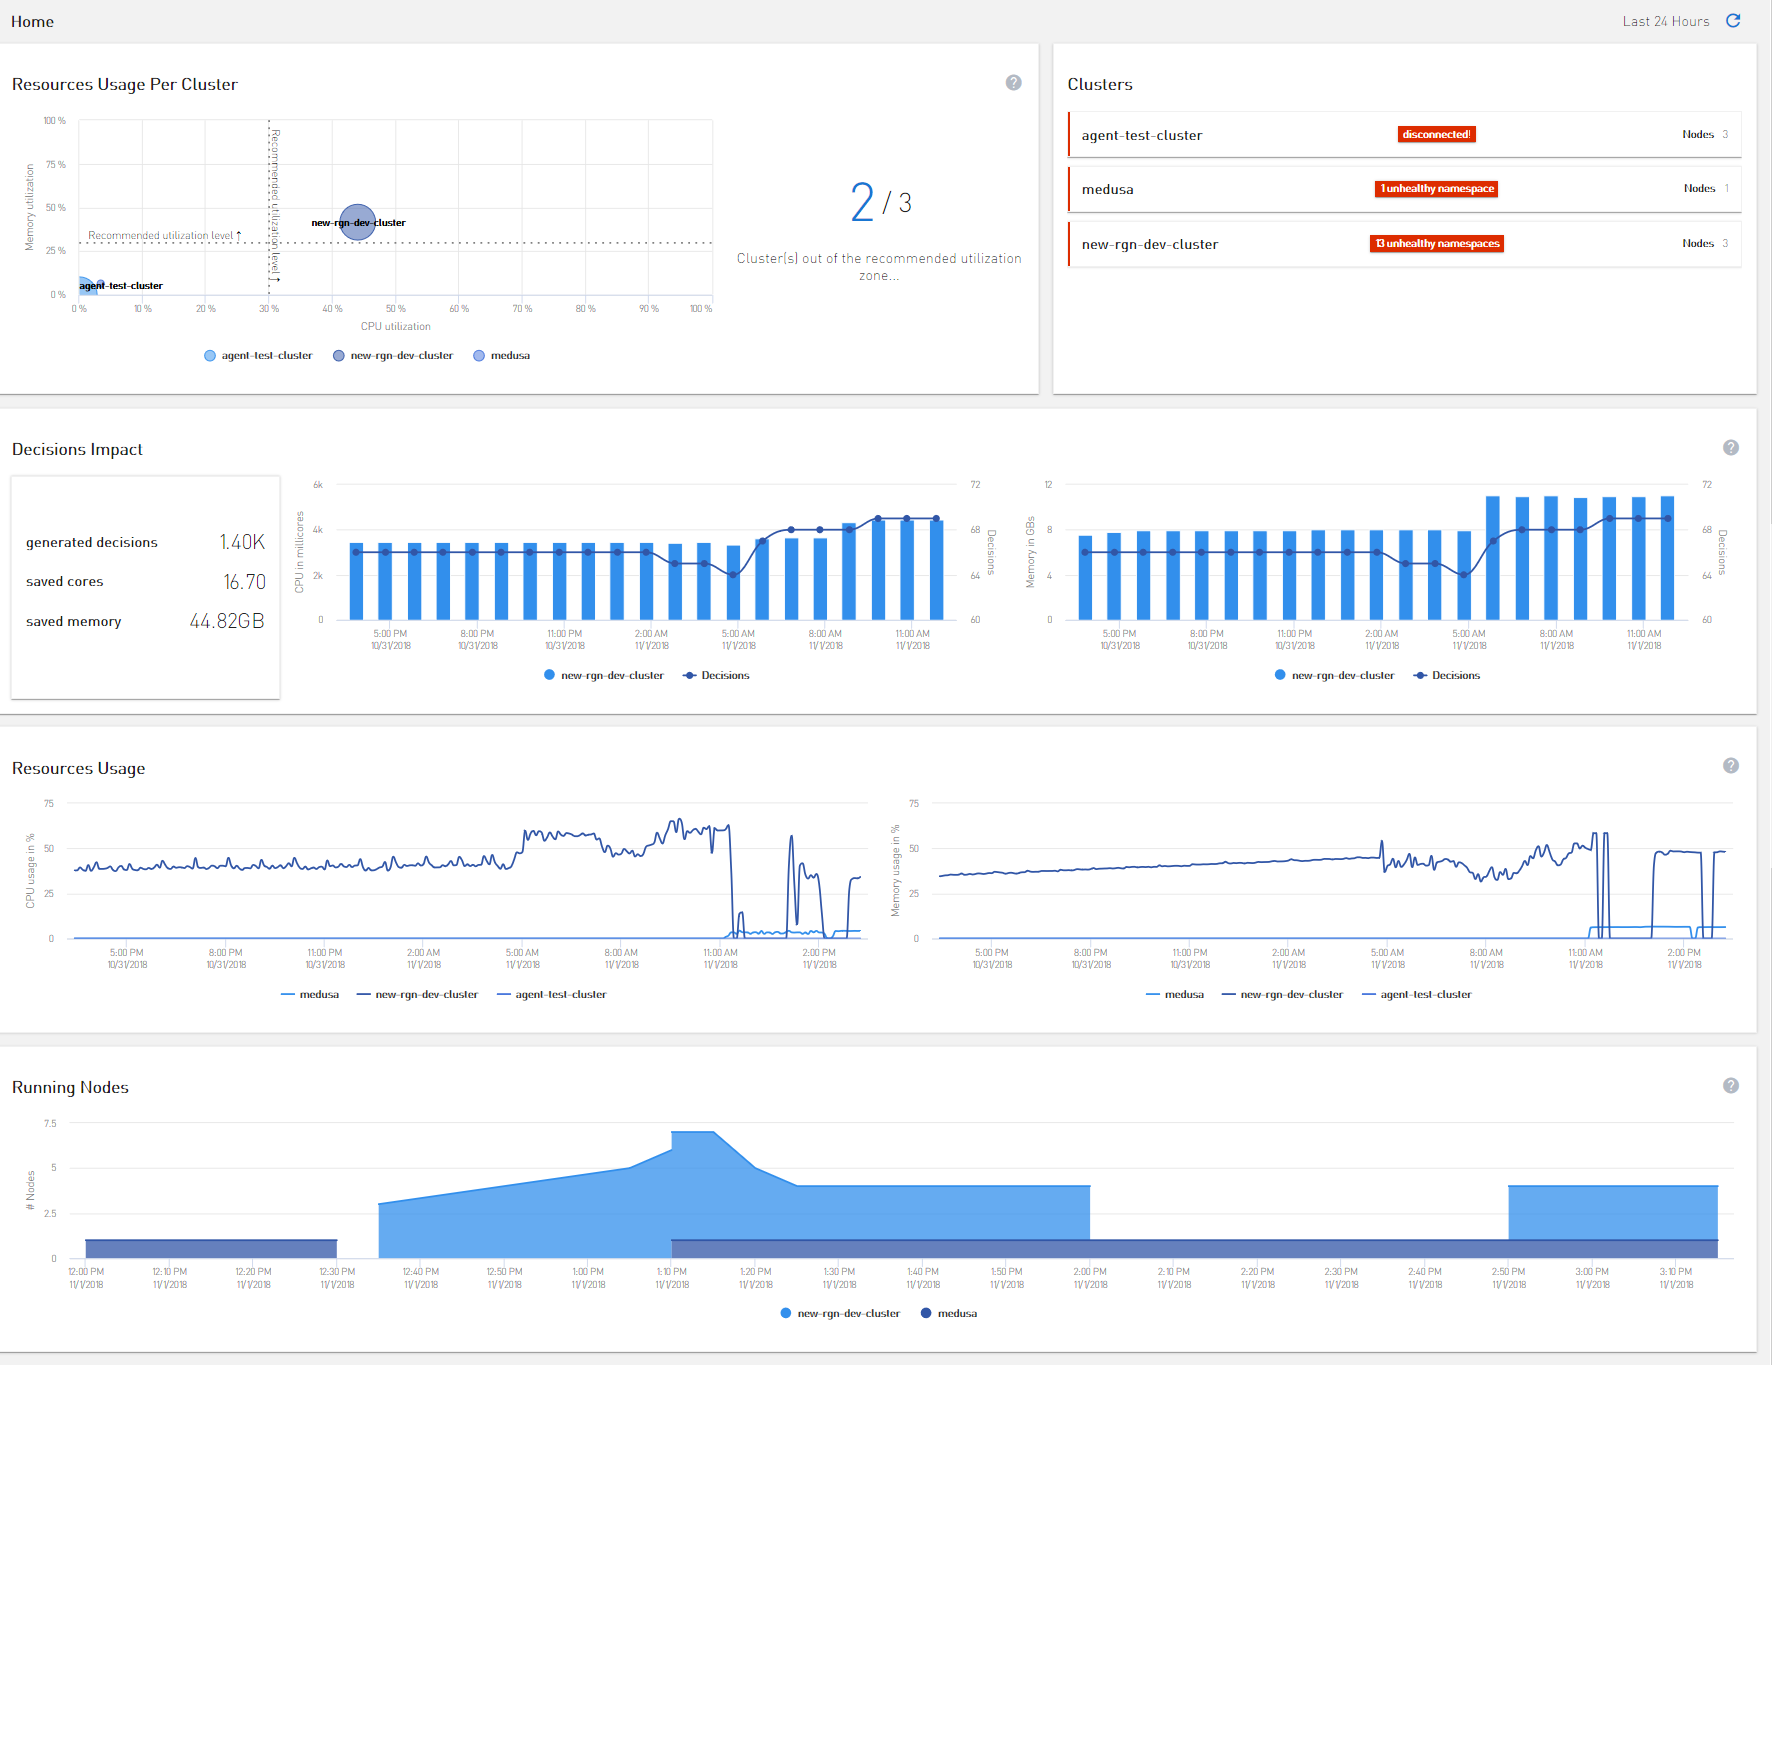Toggle medusa legend in scatter chart
This screenshot has height=1738, width=1772.
502,356
